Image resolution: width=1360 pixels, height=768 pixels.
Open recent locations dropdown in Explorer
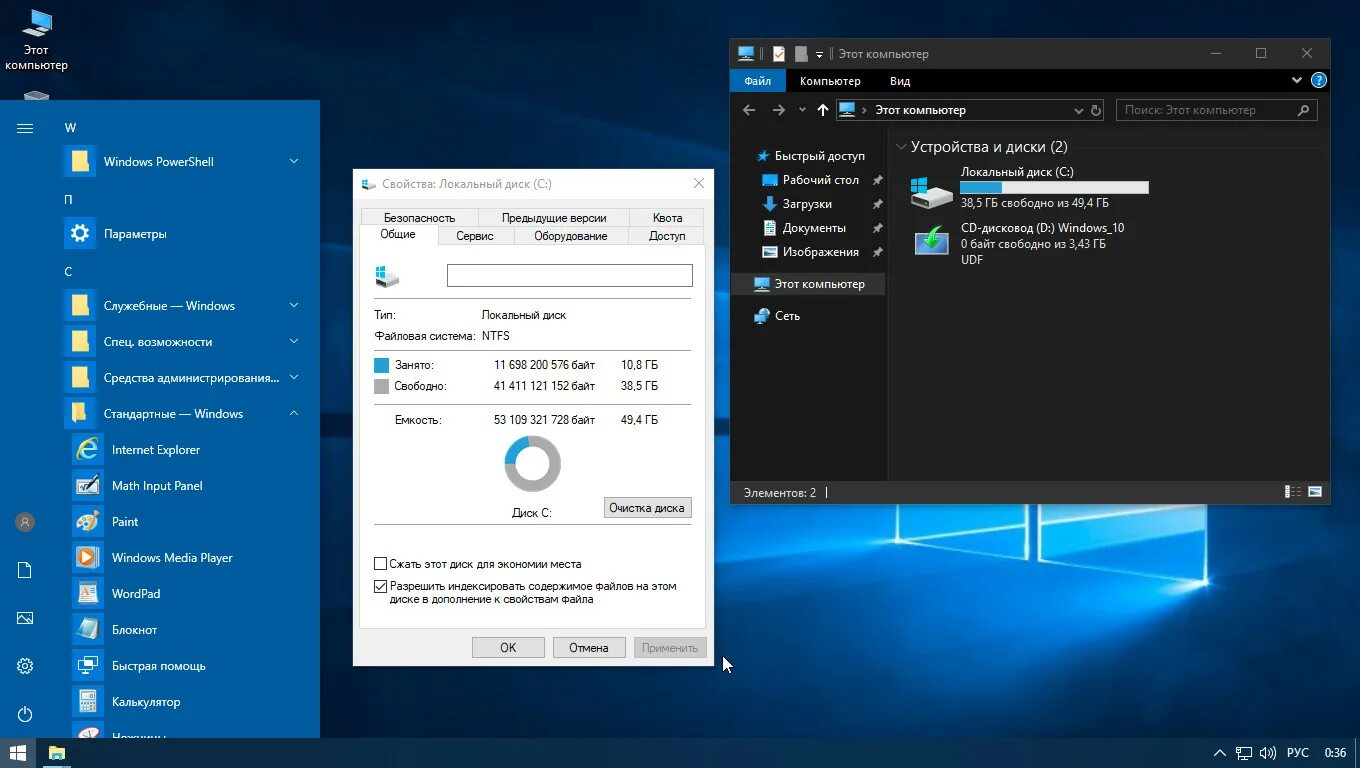(802, 110)
